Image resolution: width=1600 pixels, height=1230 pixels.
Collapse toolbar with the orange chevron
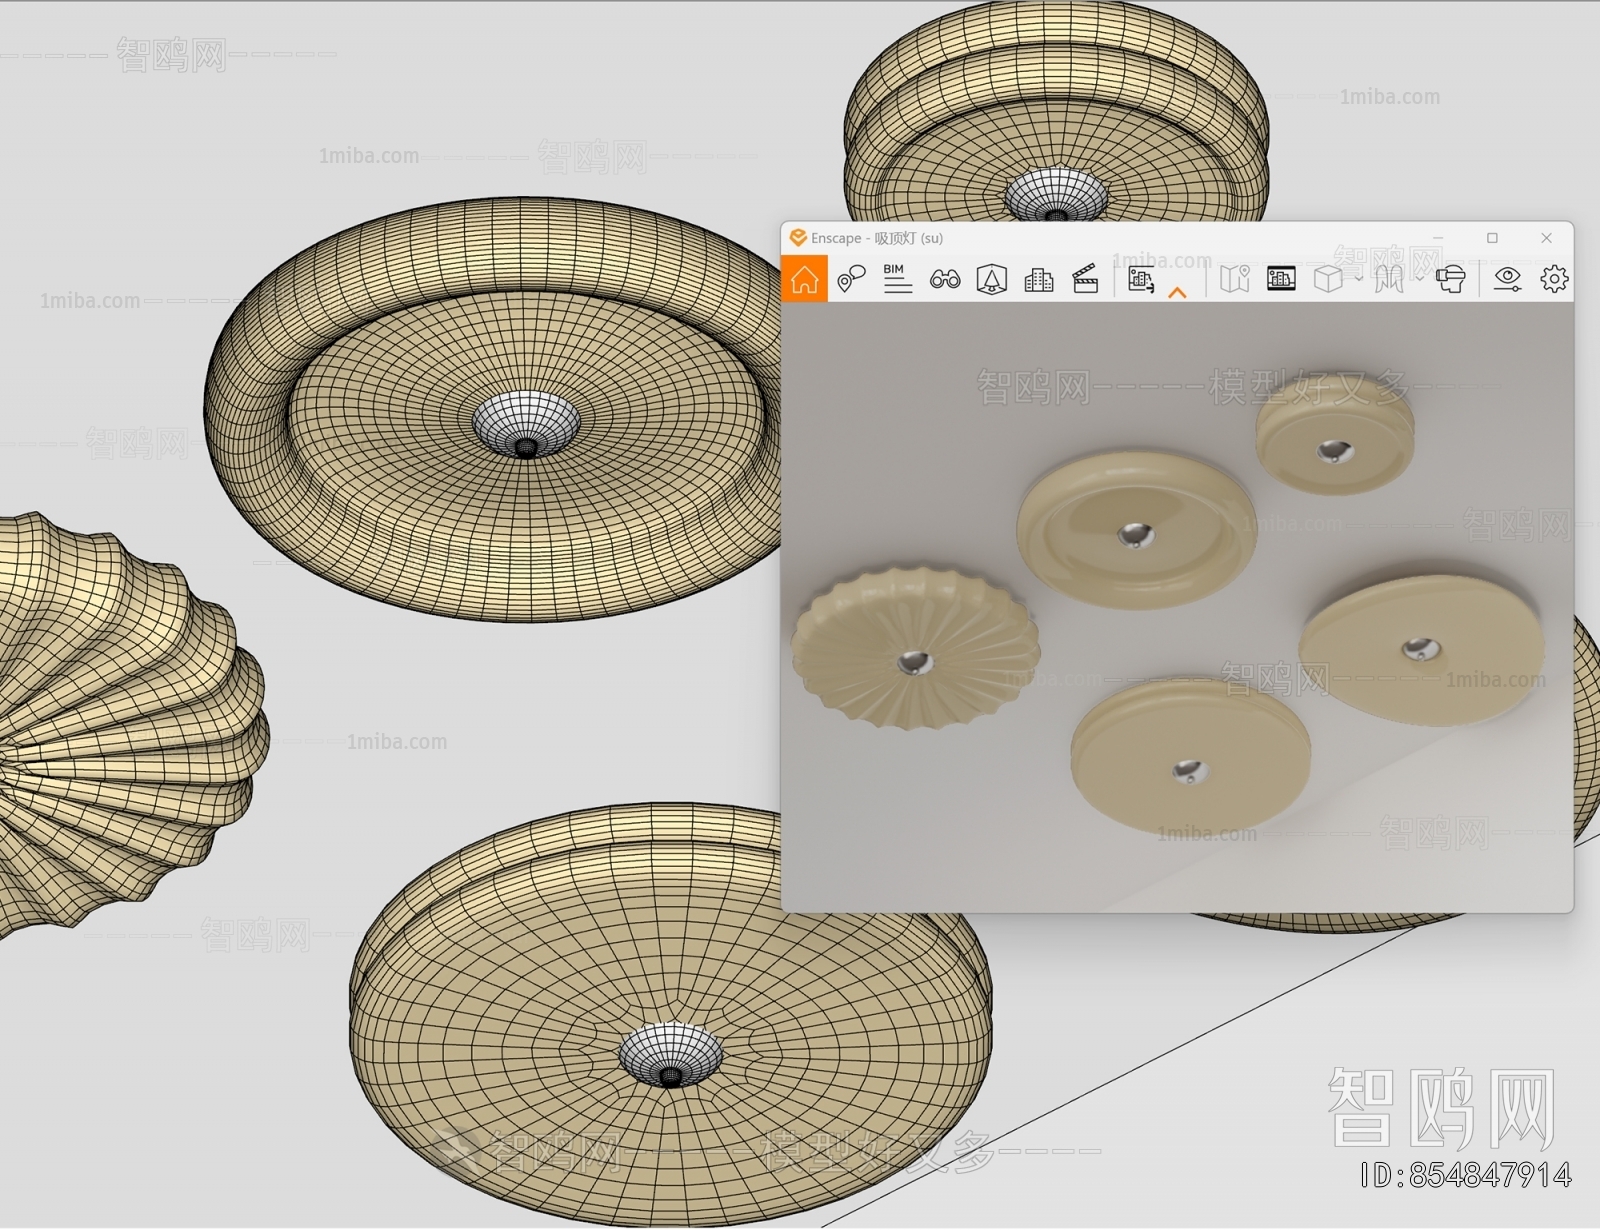point(1178,292)
